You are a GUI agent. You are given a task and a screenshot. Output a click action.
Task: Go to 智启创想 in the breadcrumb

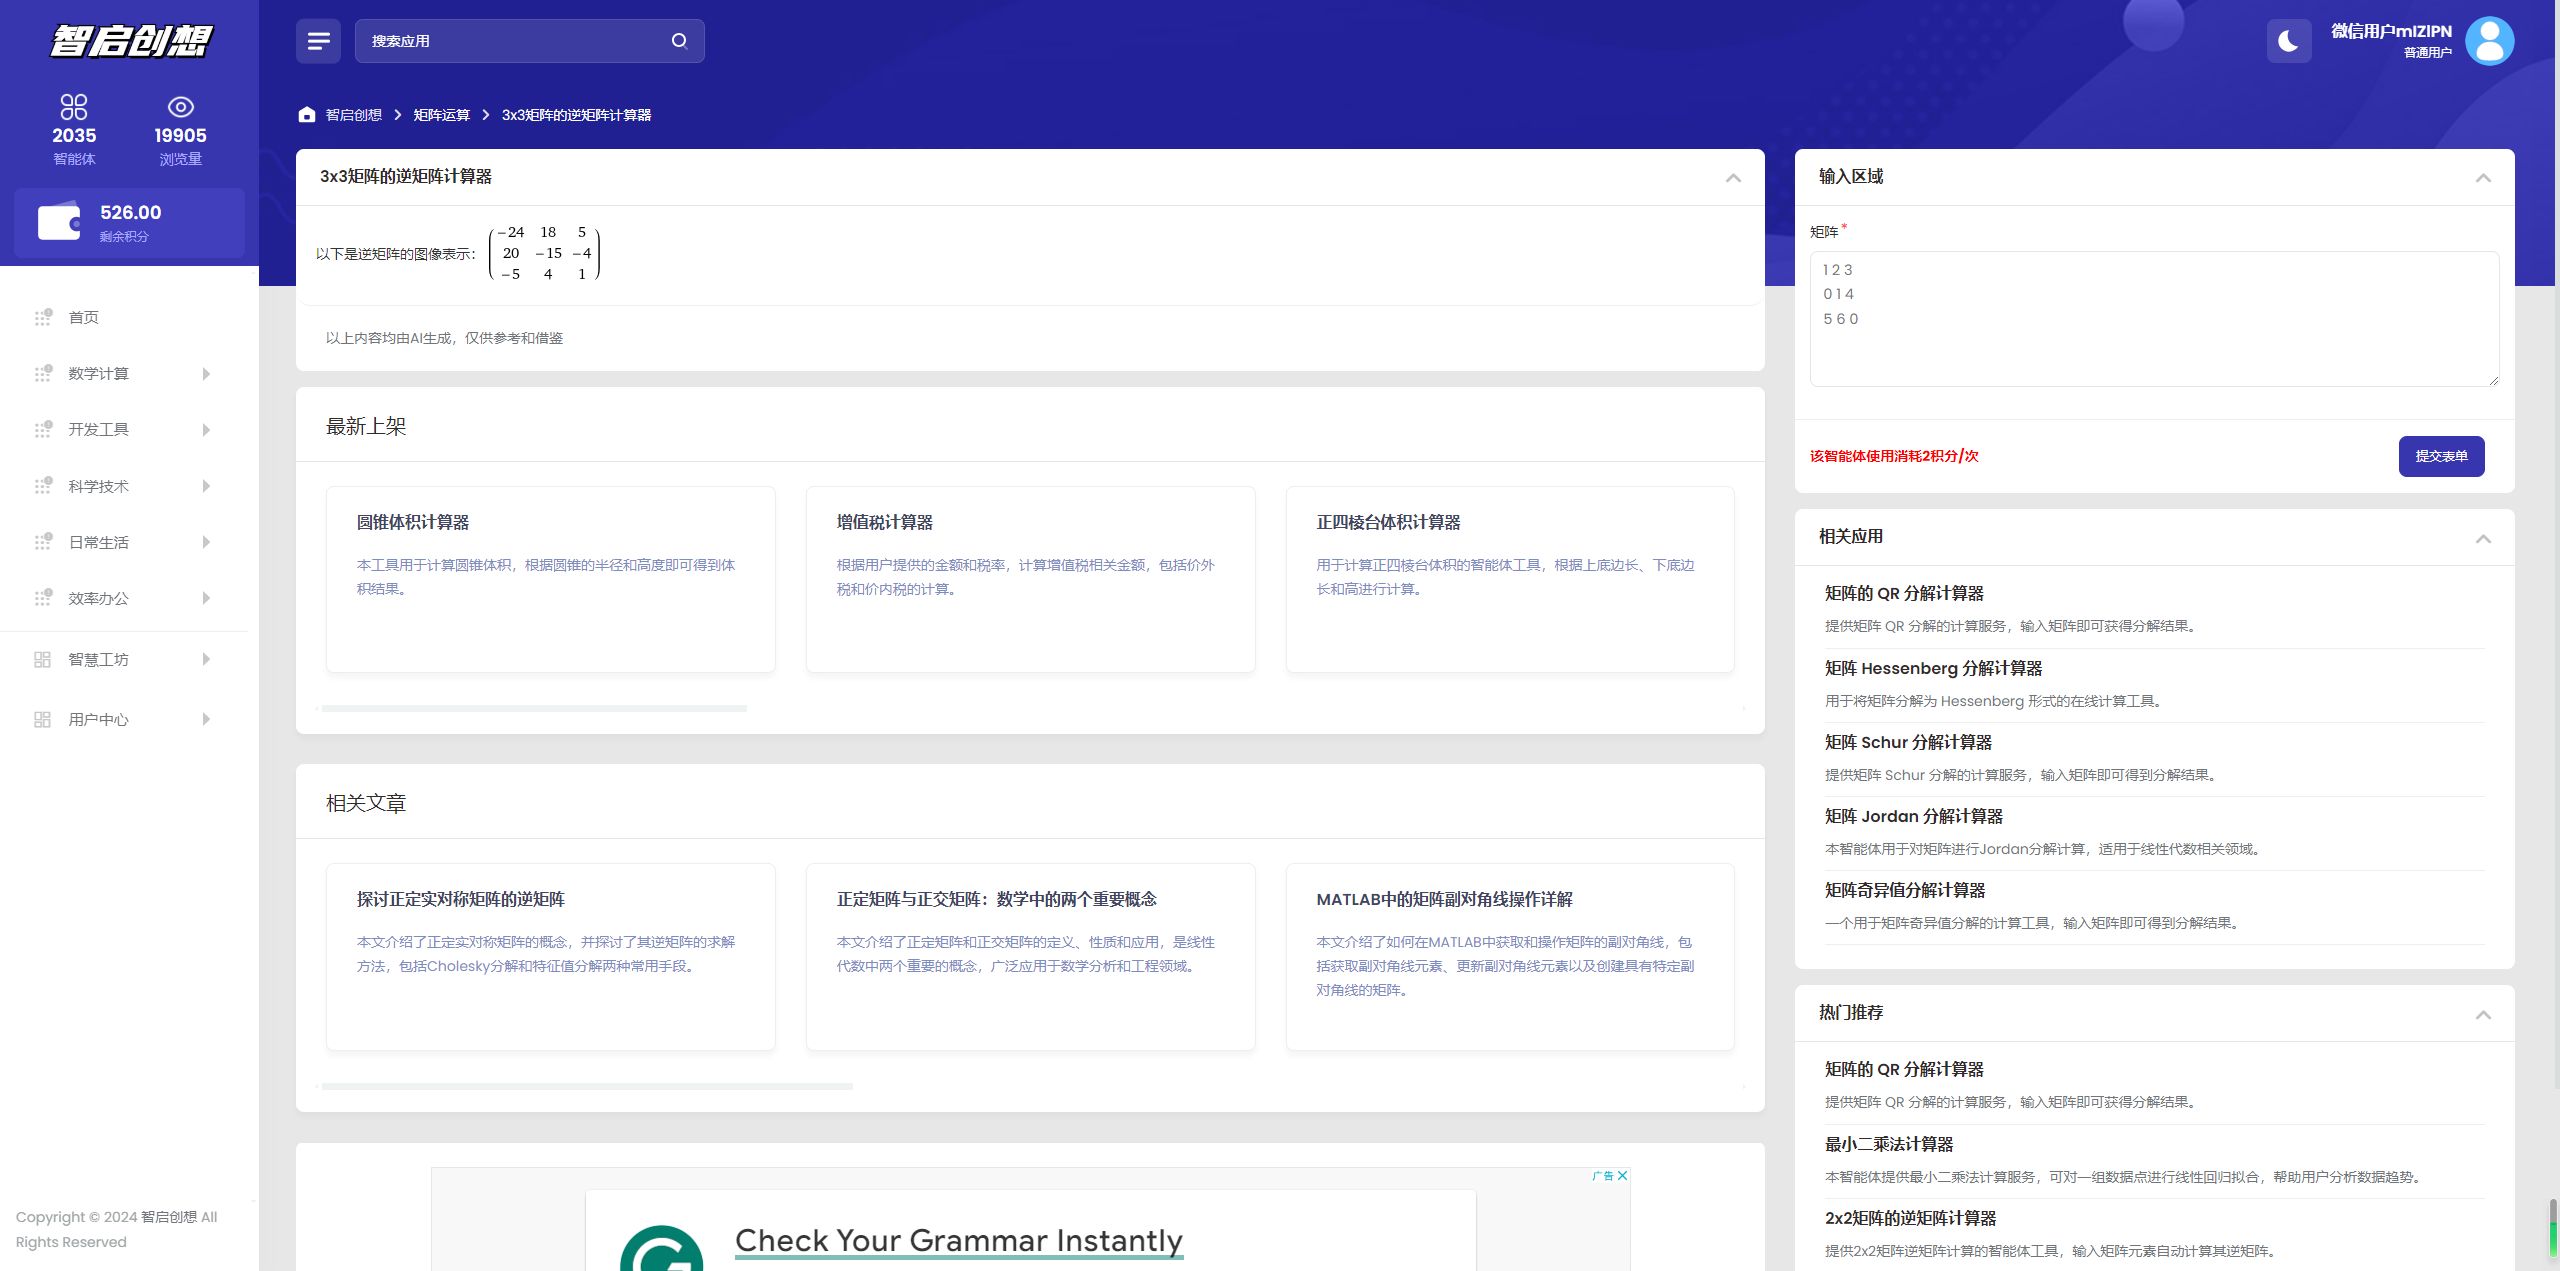pos(354,115)
